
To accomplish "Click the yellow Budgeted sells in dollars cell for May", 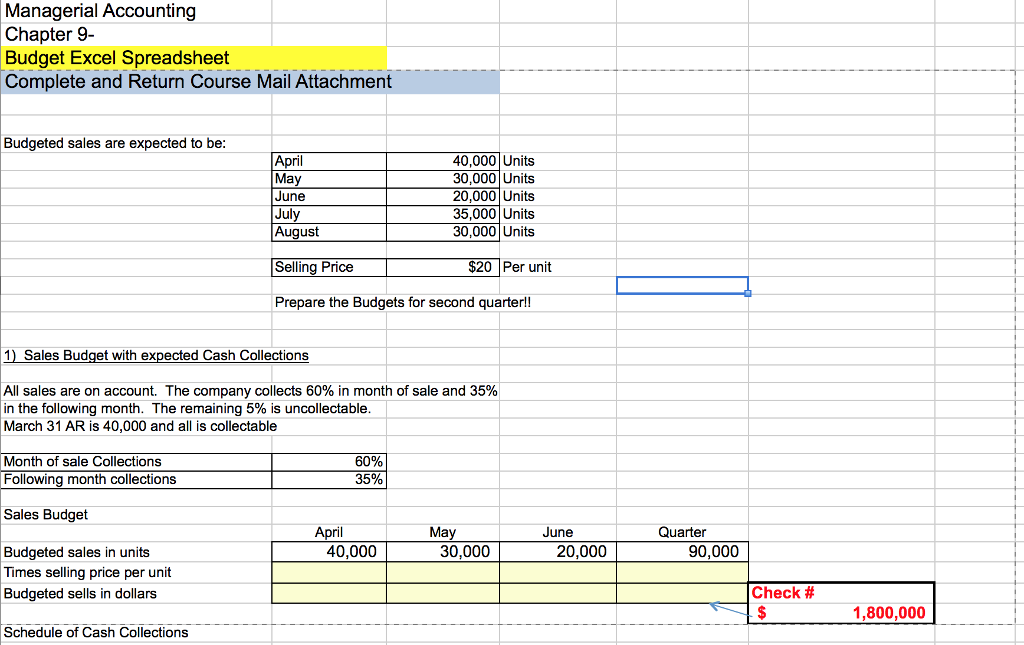I will click(x=443, y=592).
